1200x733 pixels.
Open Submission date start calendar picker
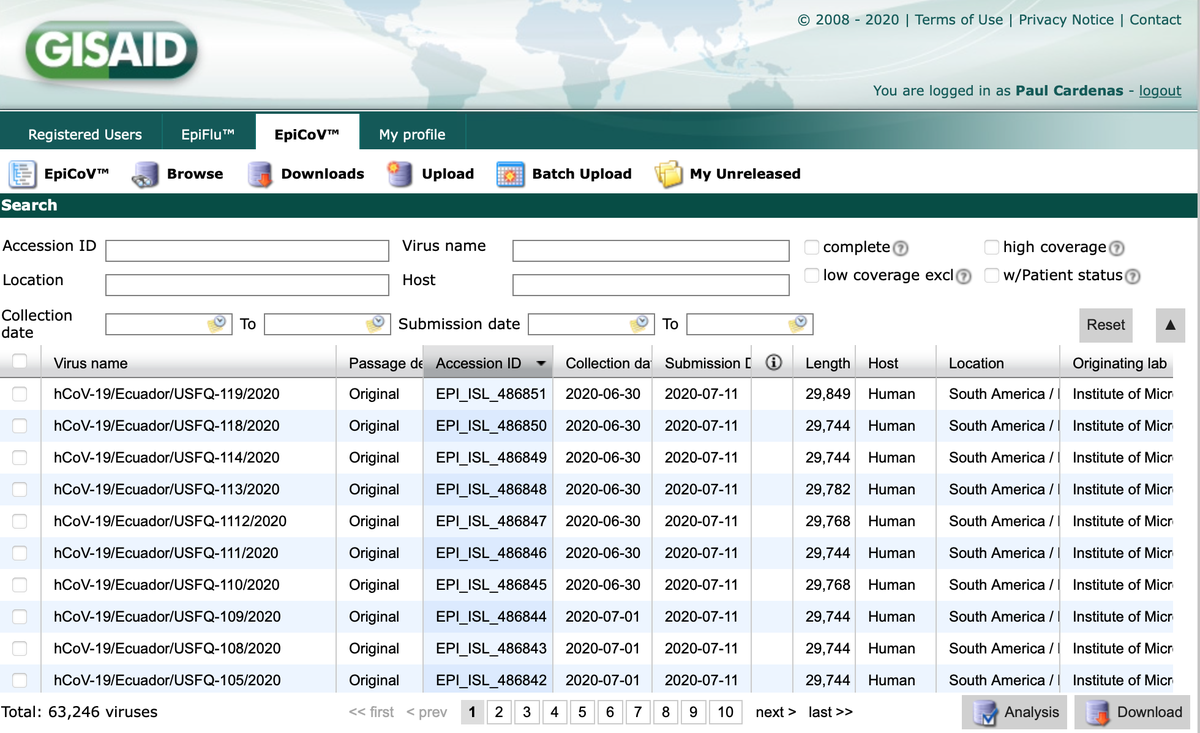(639, 324)
